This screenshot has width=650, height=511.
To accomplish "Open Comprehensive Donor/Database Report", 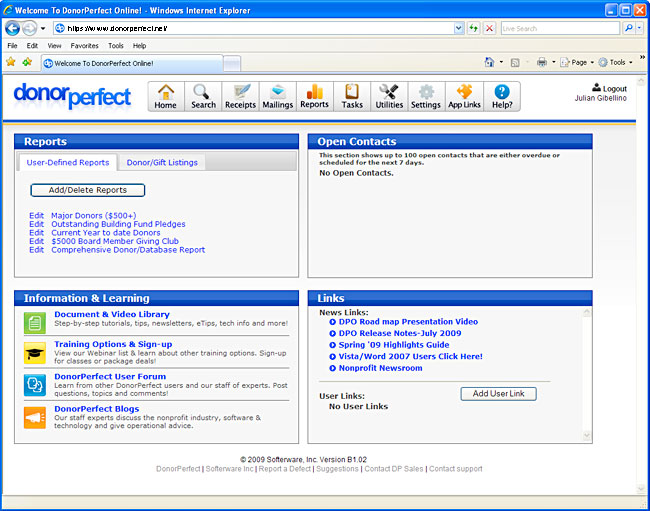I will (x=128, y=250).
